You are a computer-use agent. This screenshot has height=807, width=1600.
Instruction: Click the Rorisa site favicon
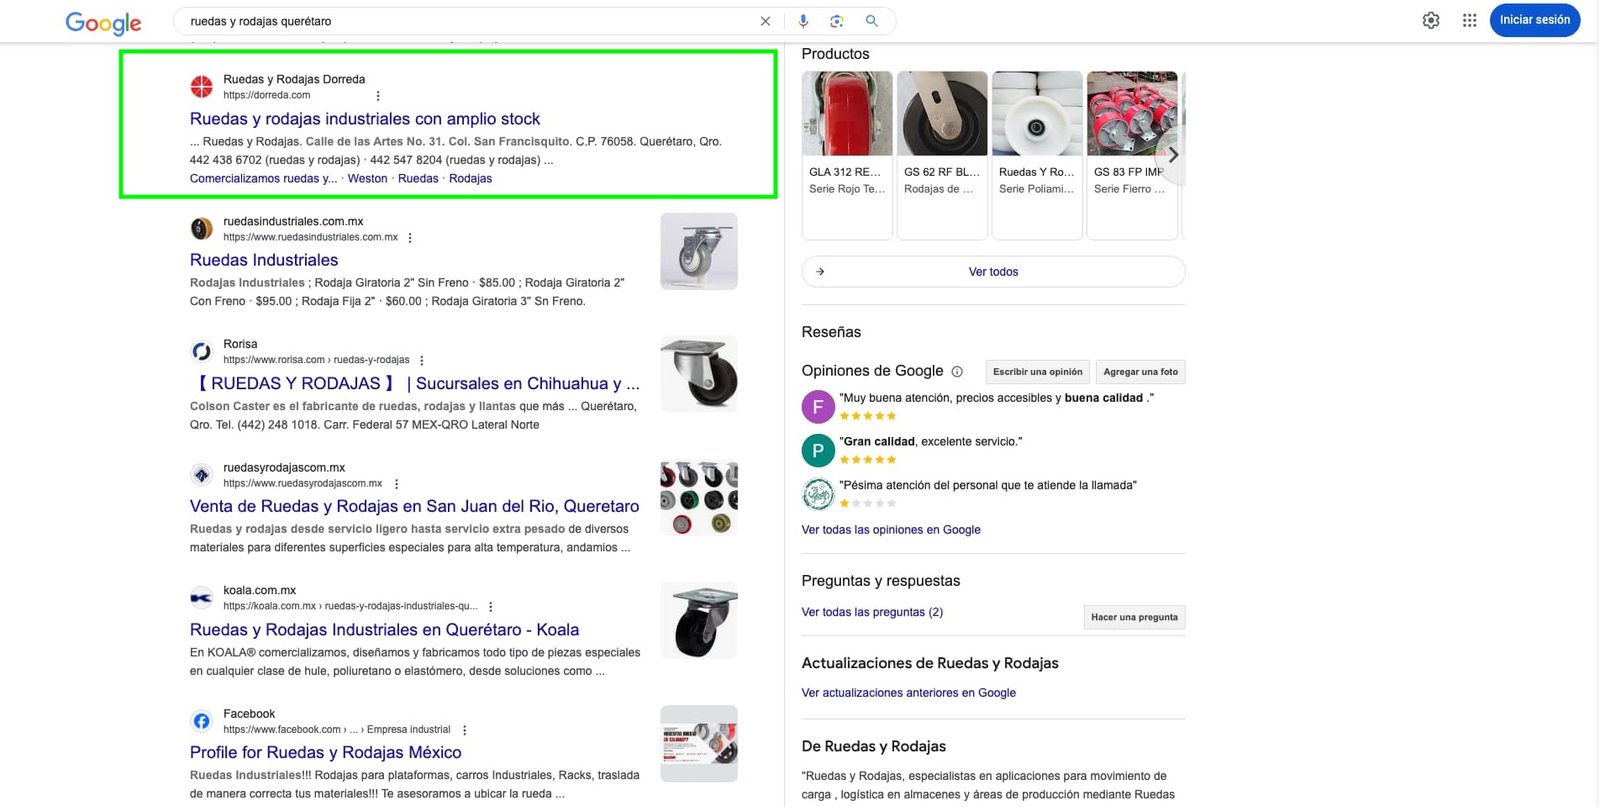(x=202, y=351)
